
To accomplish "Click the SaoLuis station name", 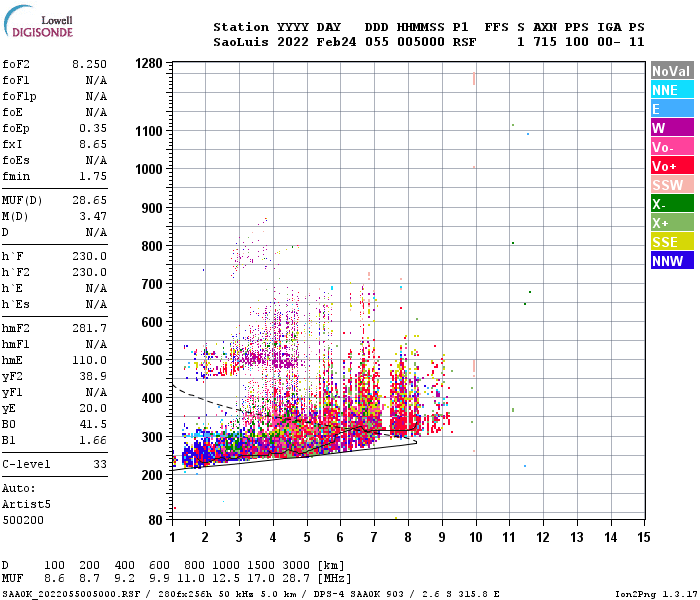I will click(x=241, y=42).
